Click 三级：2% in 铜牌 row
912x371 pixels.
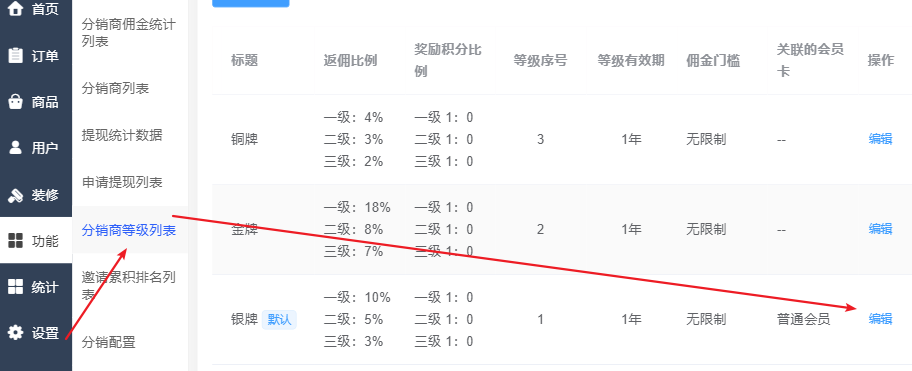click(x=353, y=161)
